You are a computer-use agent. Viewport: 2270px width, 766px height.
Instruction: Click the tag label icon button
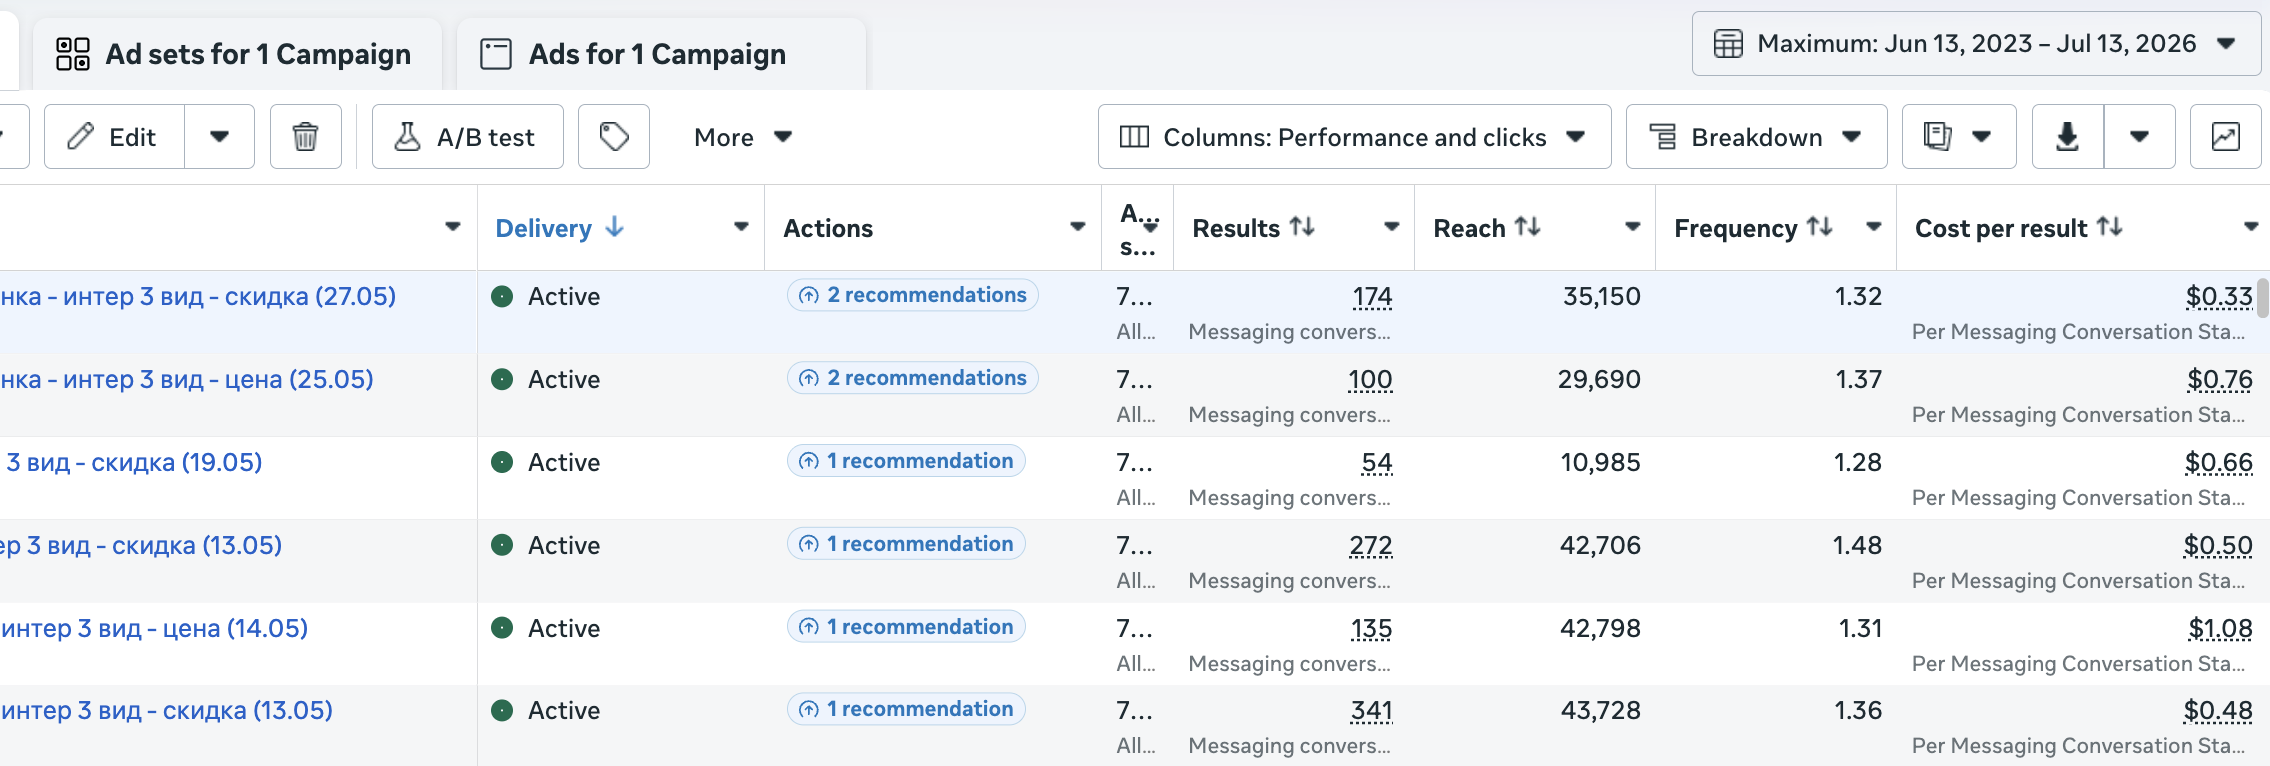(614, 137)
